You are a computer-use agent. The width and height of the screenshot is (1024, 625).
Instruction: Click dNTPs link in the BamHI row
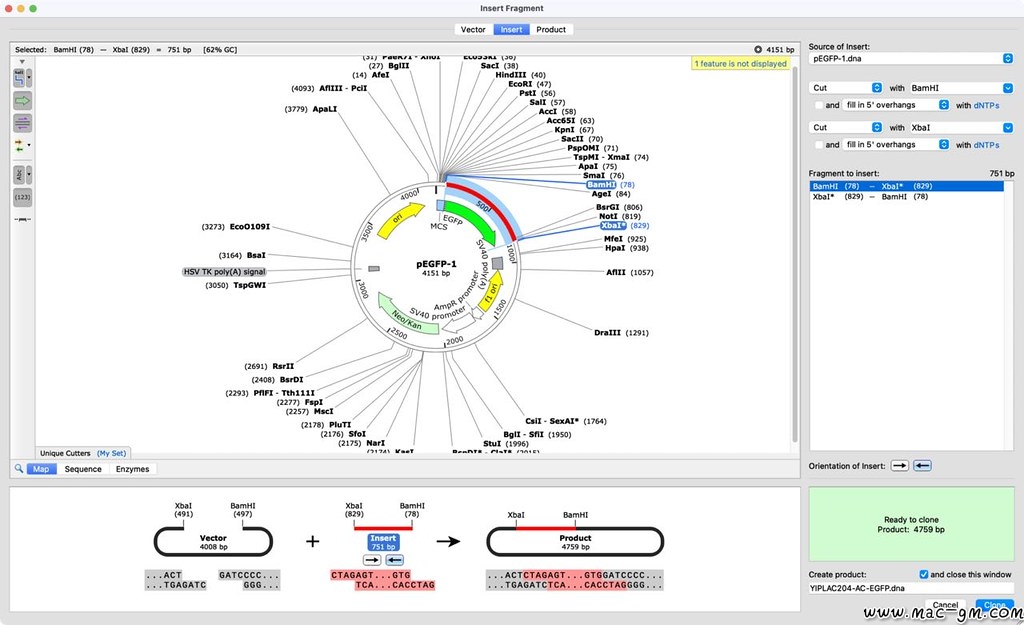click(x=986, y=105)
